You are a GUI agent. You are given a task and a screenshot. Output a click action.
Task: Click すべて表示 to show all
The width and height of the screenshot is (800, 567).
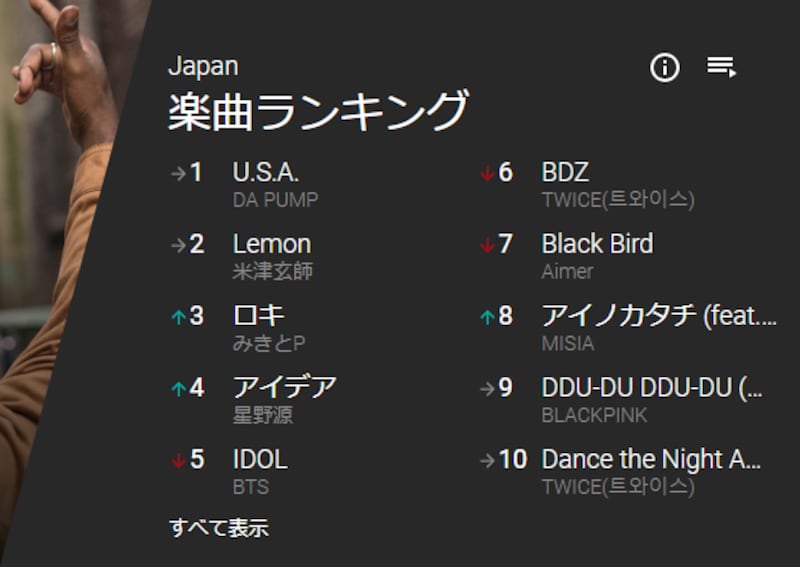pyautogui.click(x=219, y=527)
